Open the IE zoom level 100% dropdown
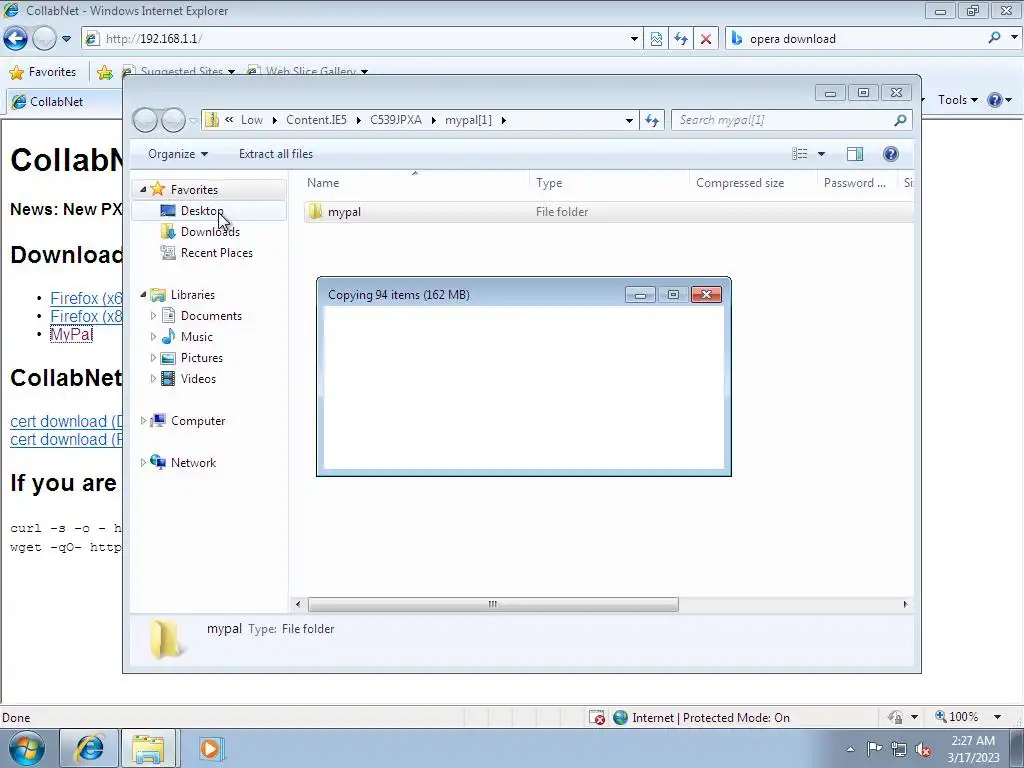Image resolution: width=1024 pixels, height=768 pixels. pos(997,717)
